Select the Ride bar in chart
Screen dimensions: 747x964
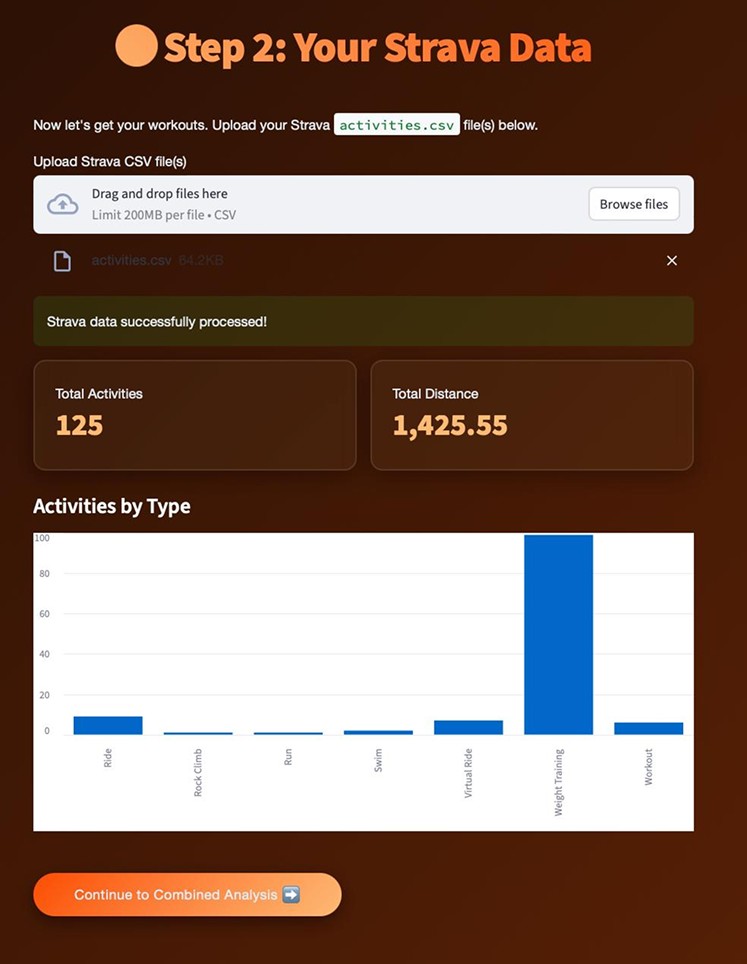click(x=108, y=725)
